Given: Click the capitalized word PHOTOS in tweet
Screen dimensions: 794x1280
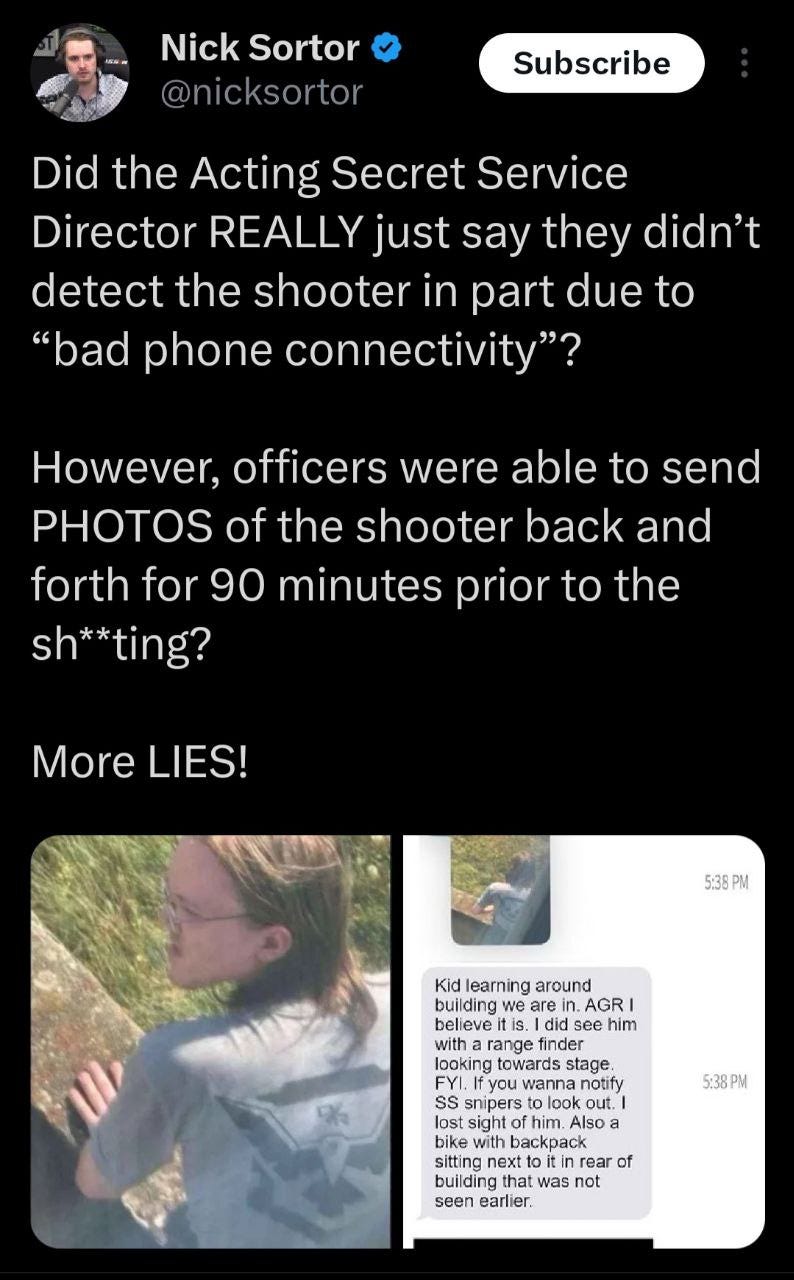Looking at the screenshot, I should coord(121,526).
